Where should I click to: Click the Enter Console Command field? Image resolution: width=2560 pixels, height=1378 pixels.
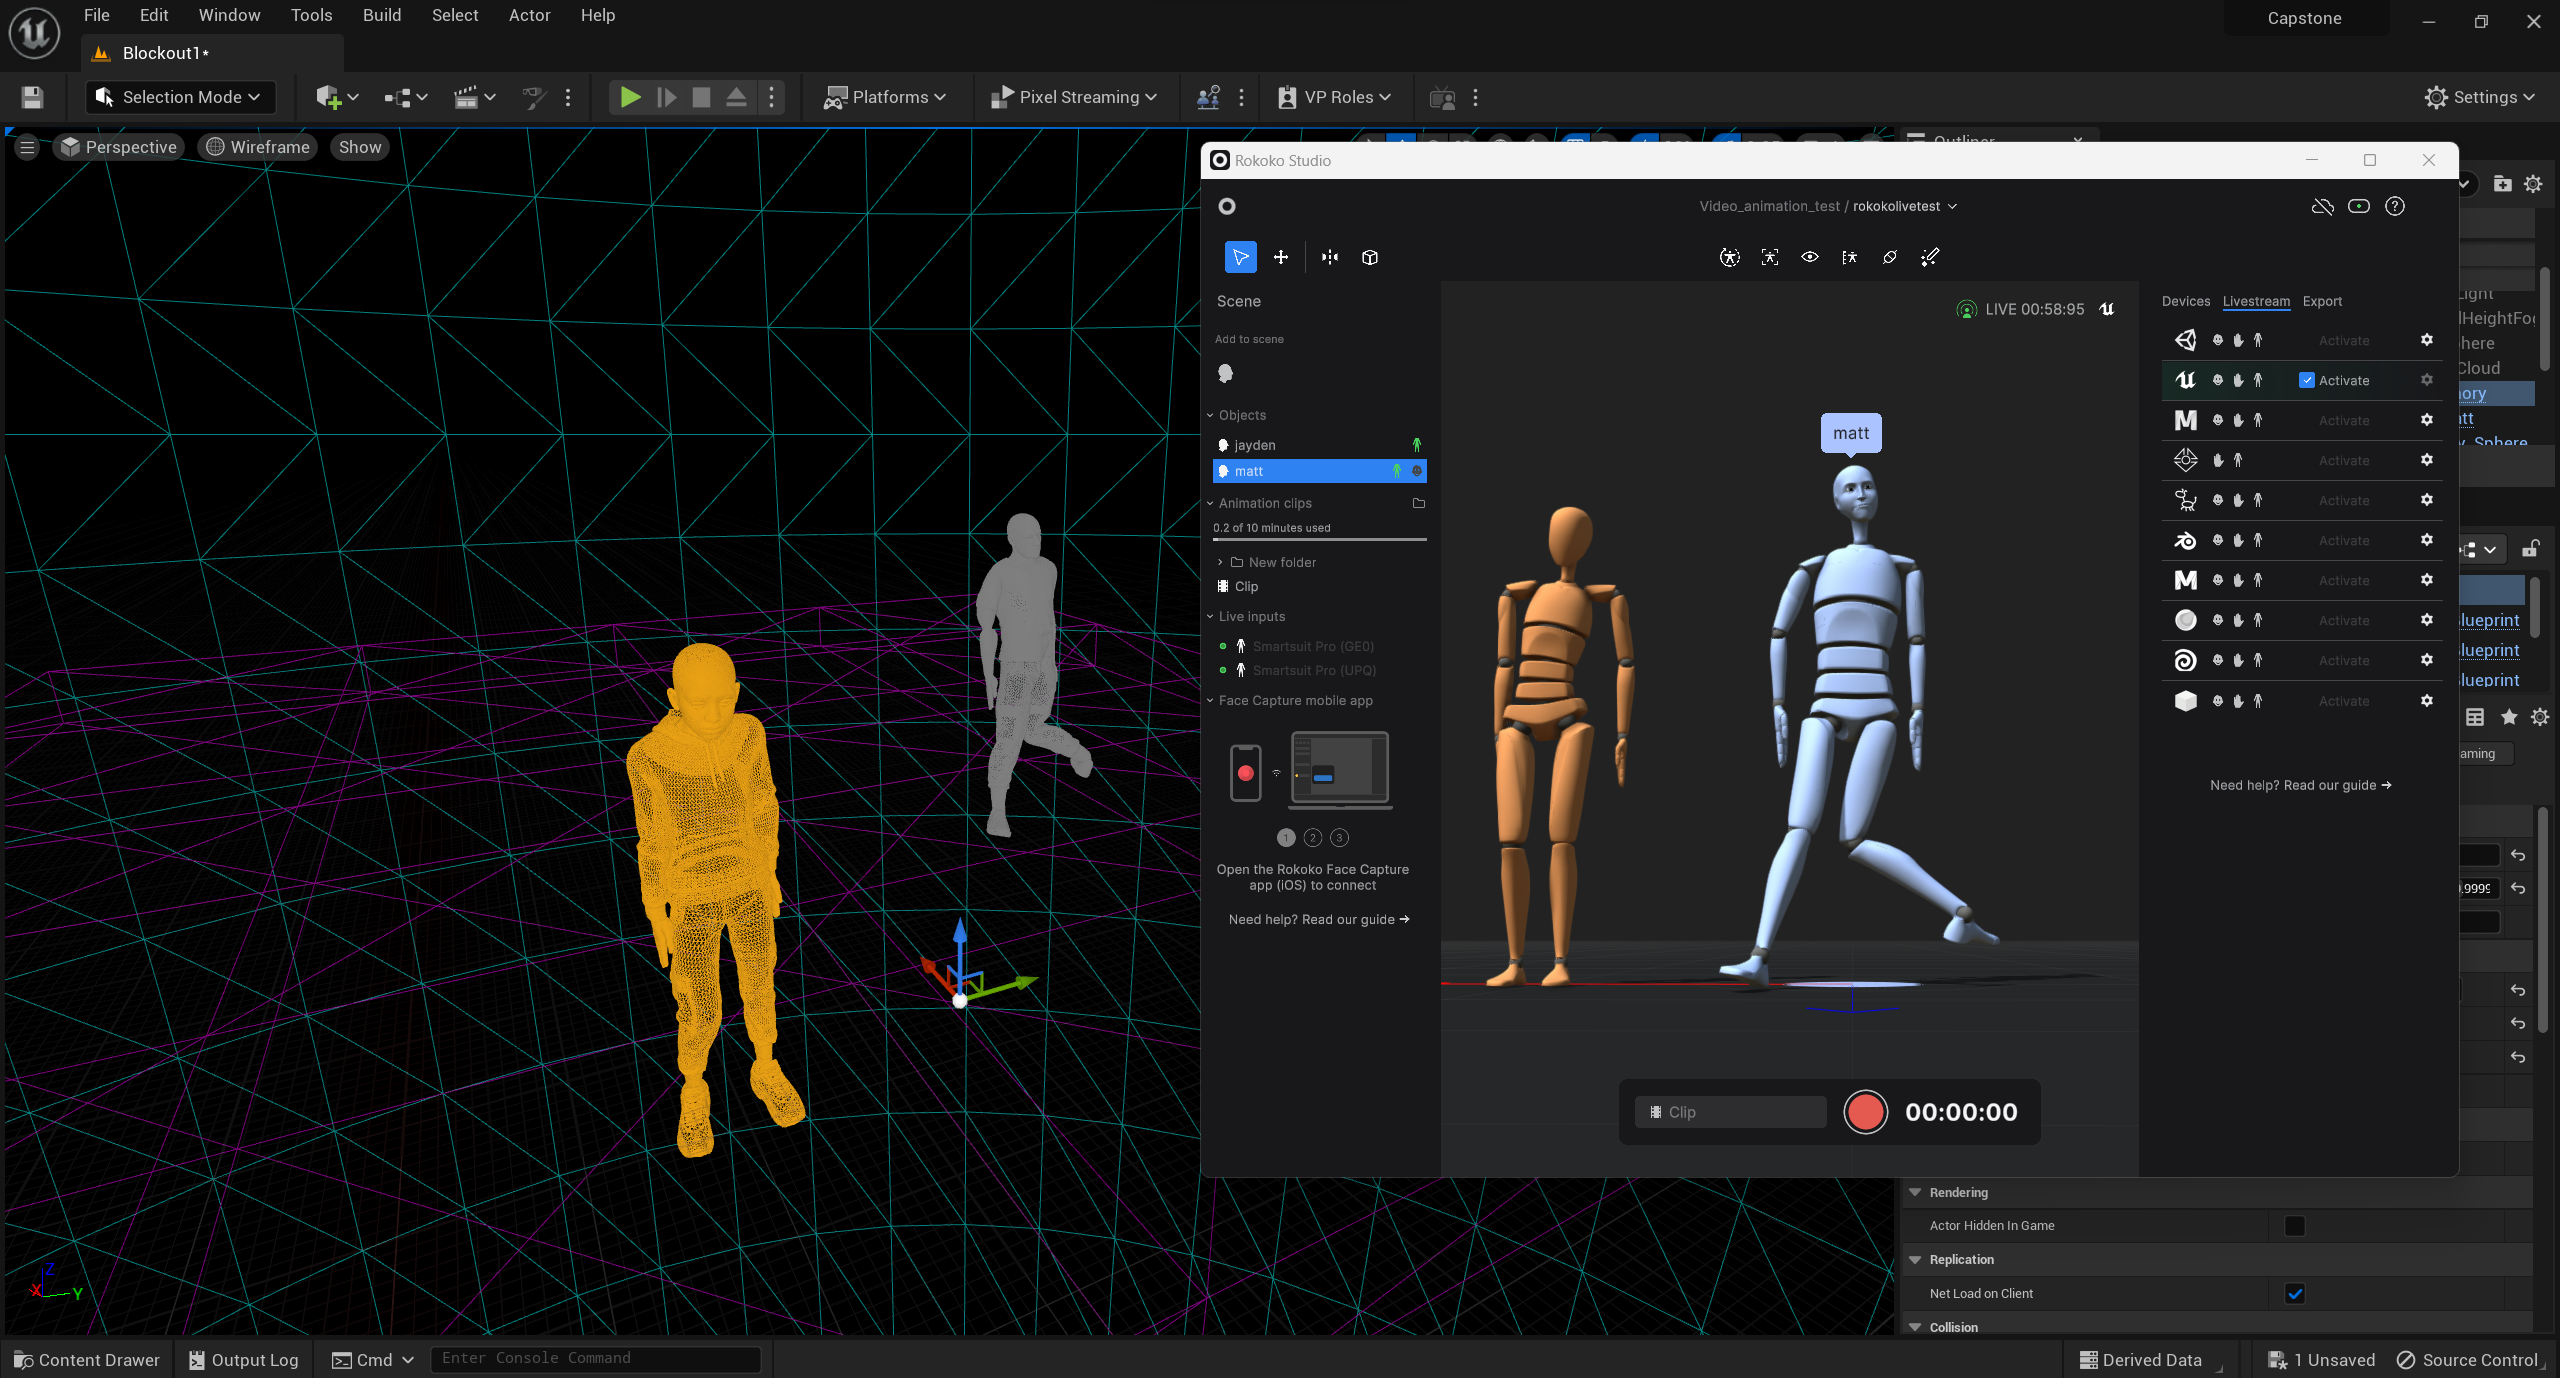596,1358
